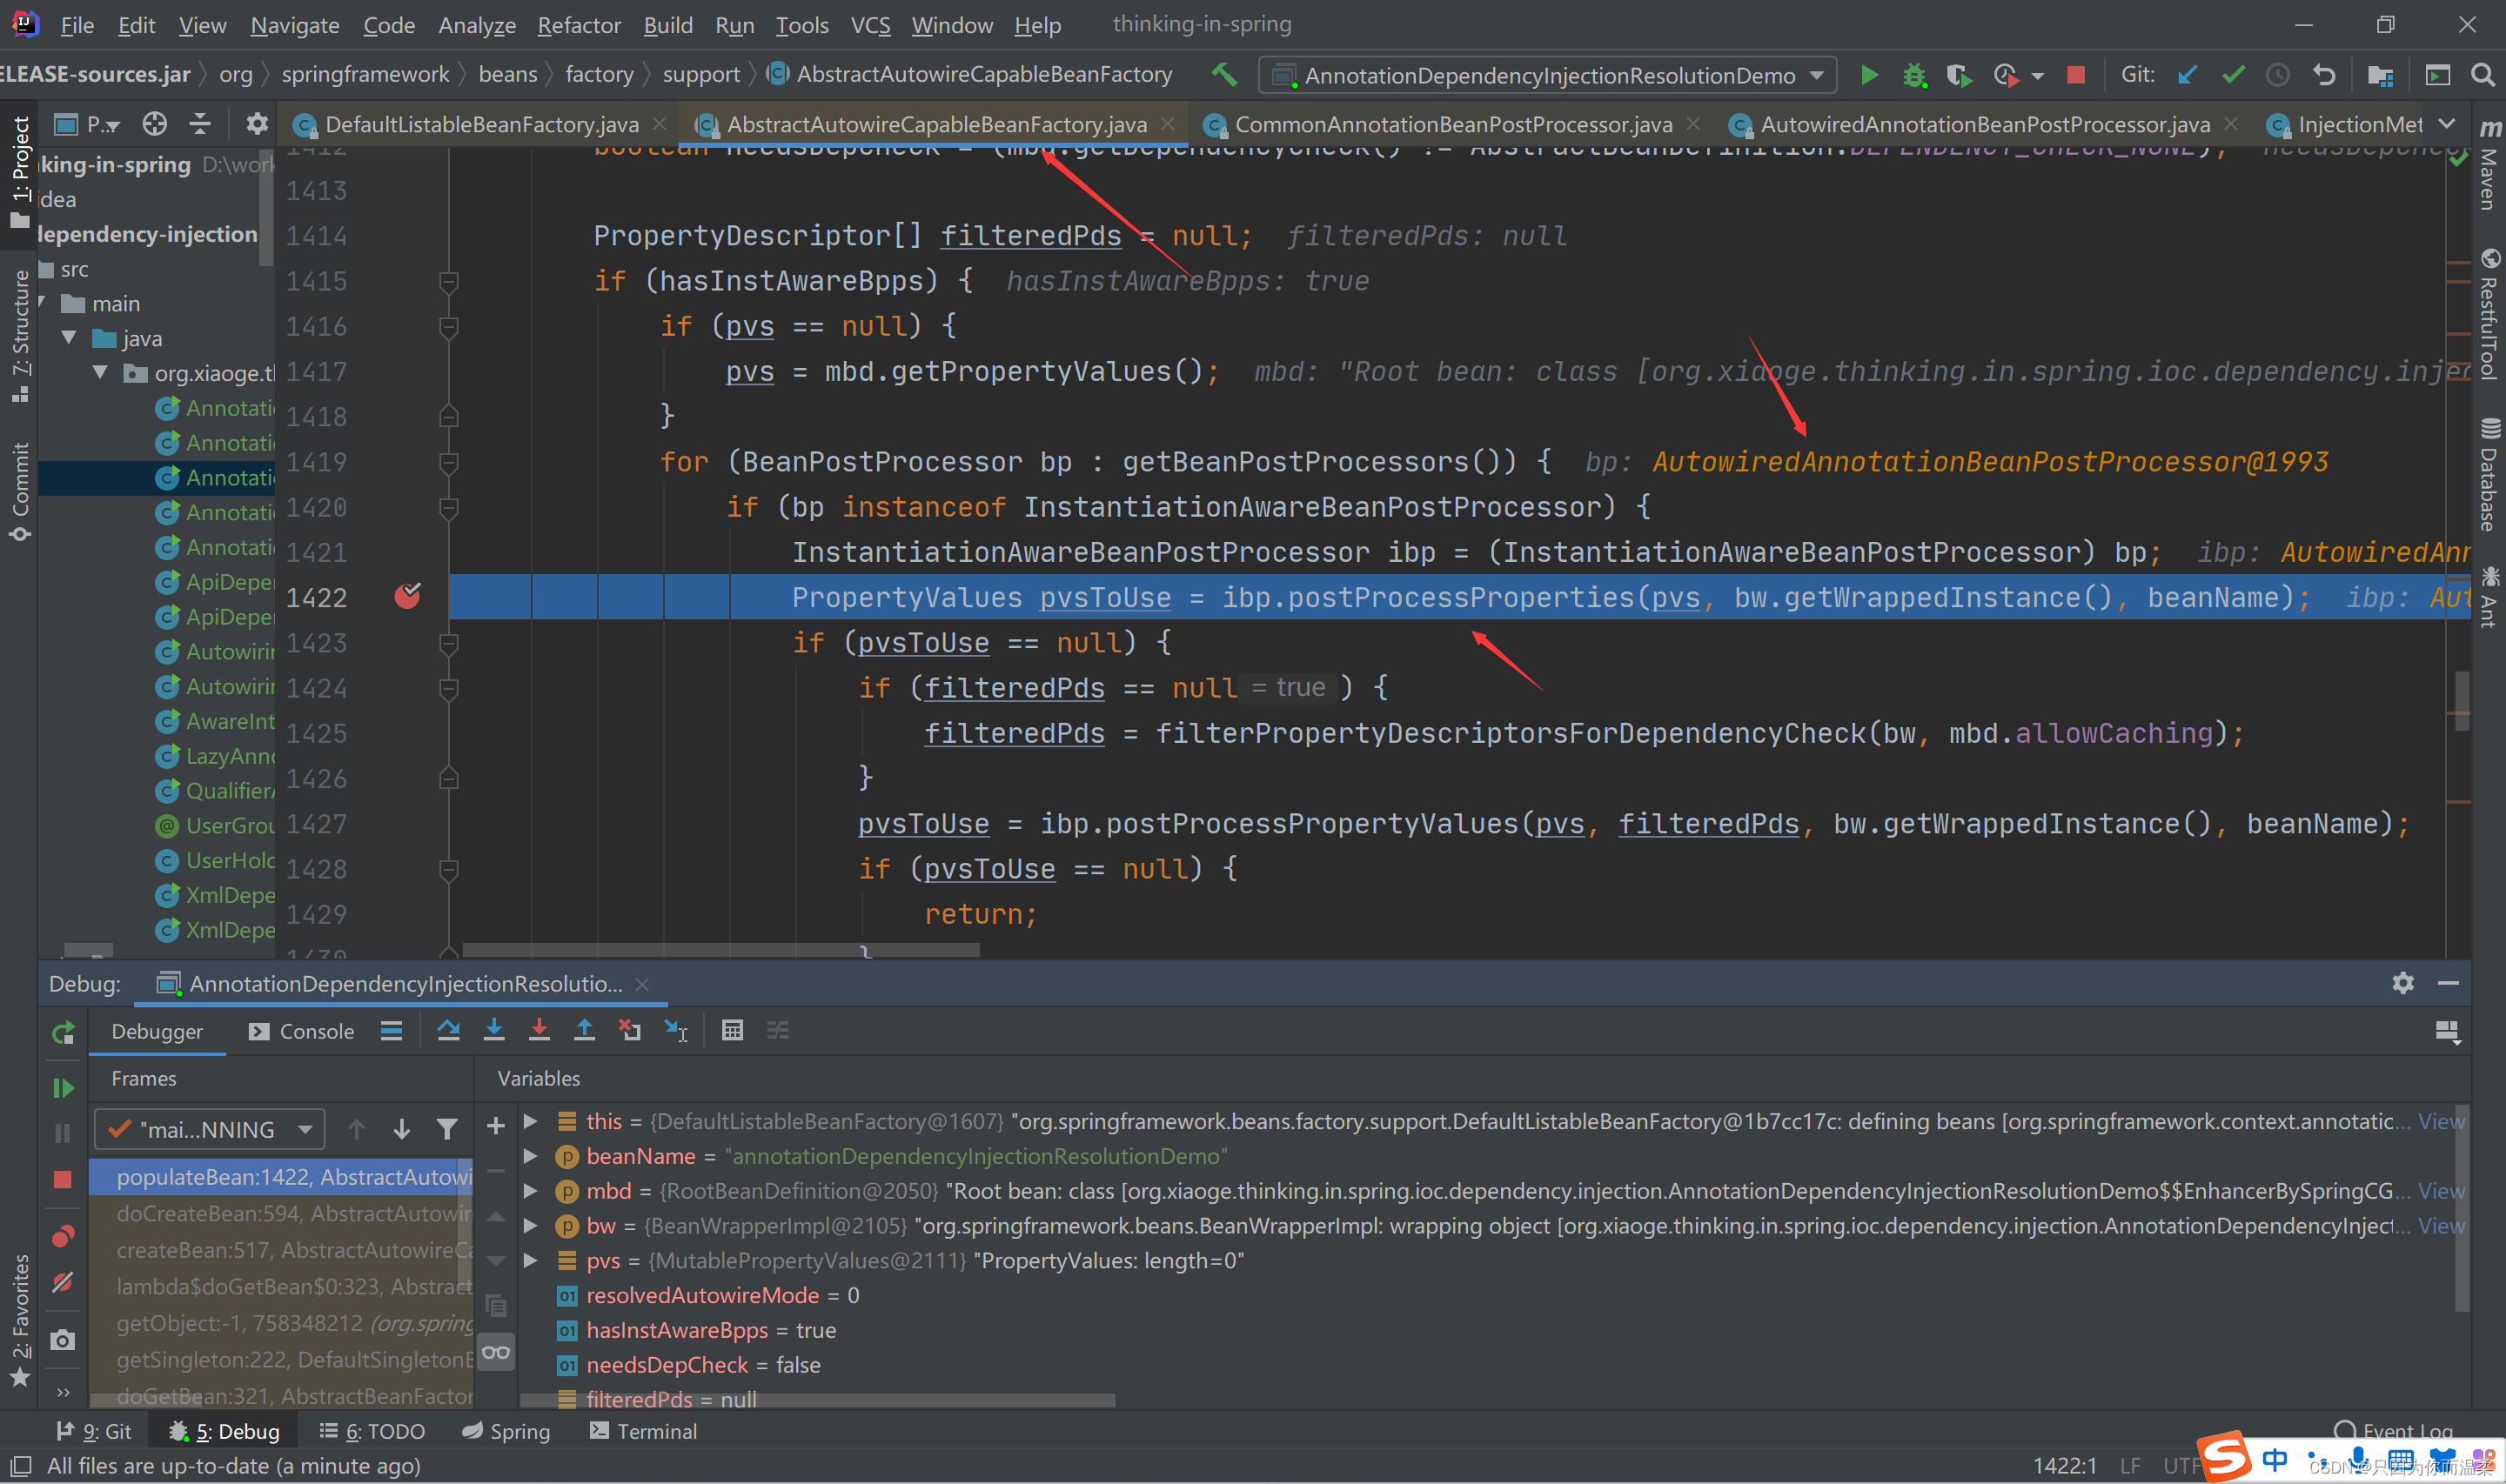Image resolution: width=2506 pixels, height=1484 pixels.
Task: Switch to DefaultListableBeanFactory.java tab
Action: coord(481,124)
